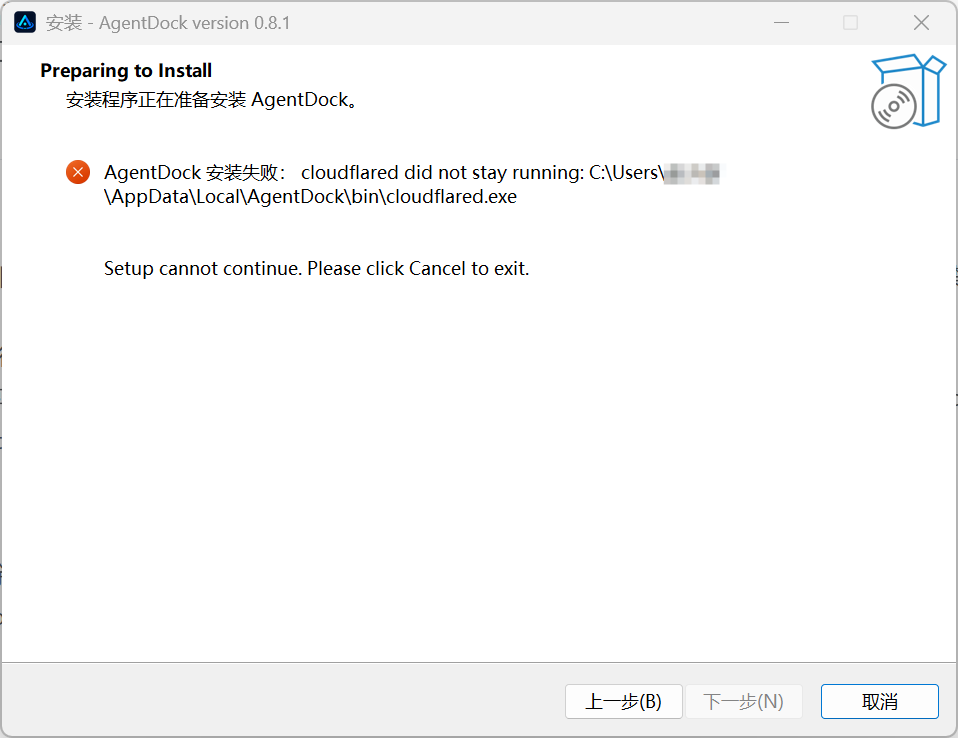Click the 取消 button to exit setup

[x=879, y=701]
